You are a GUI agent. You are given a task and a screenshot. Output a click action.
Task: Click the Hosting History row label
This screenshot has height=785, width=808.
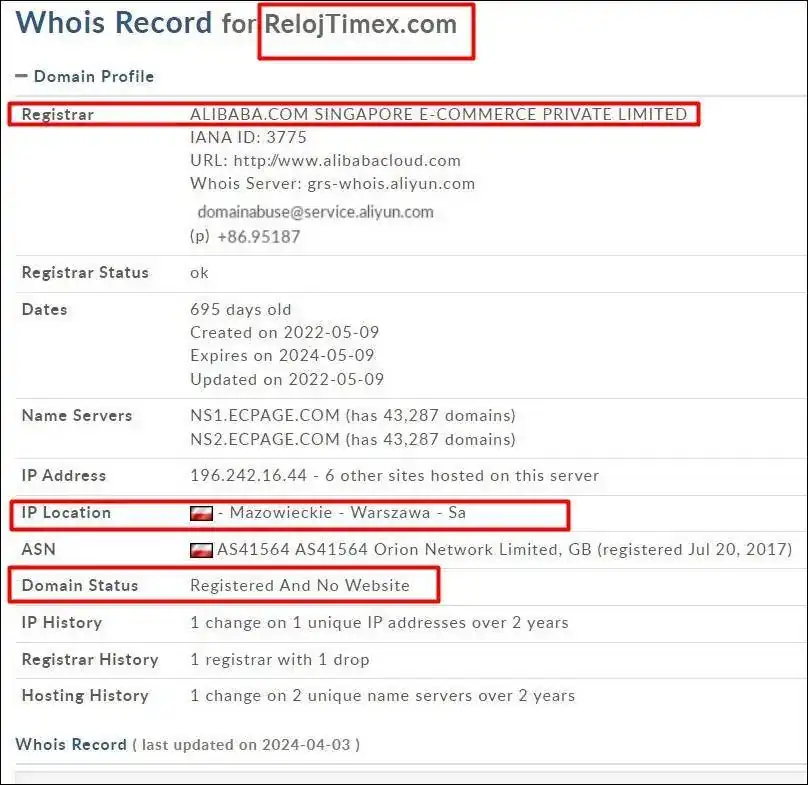[85, 696]
